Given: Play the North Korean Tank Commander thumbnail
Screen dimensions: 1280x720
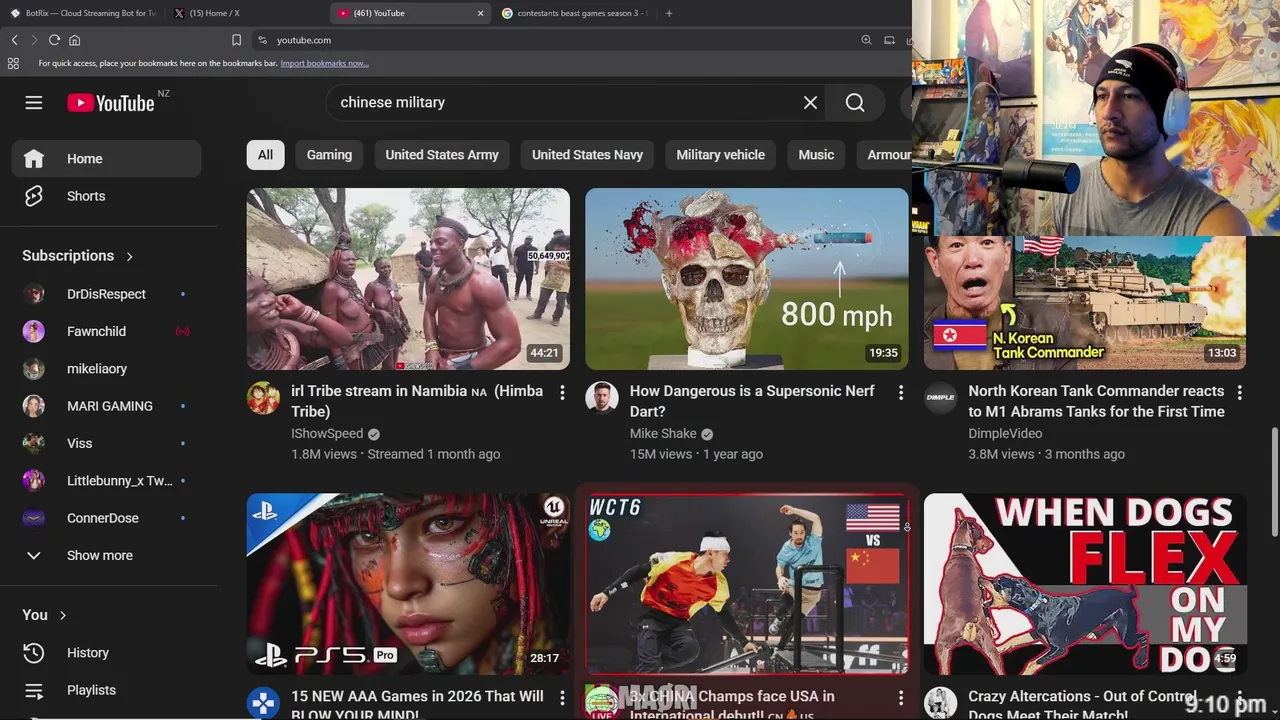Looking at the screenshot, I should tap(1085, 303).
